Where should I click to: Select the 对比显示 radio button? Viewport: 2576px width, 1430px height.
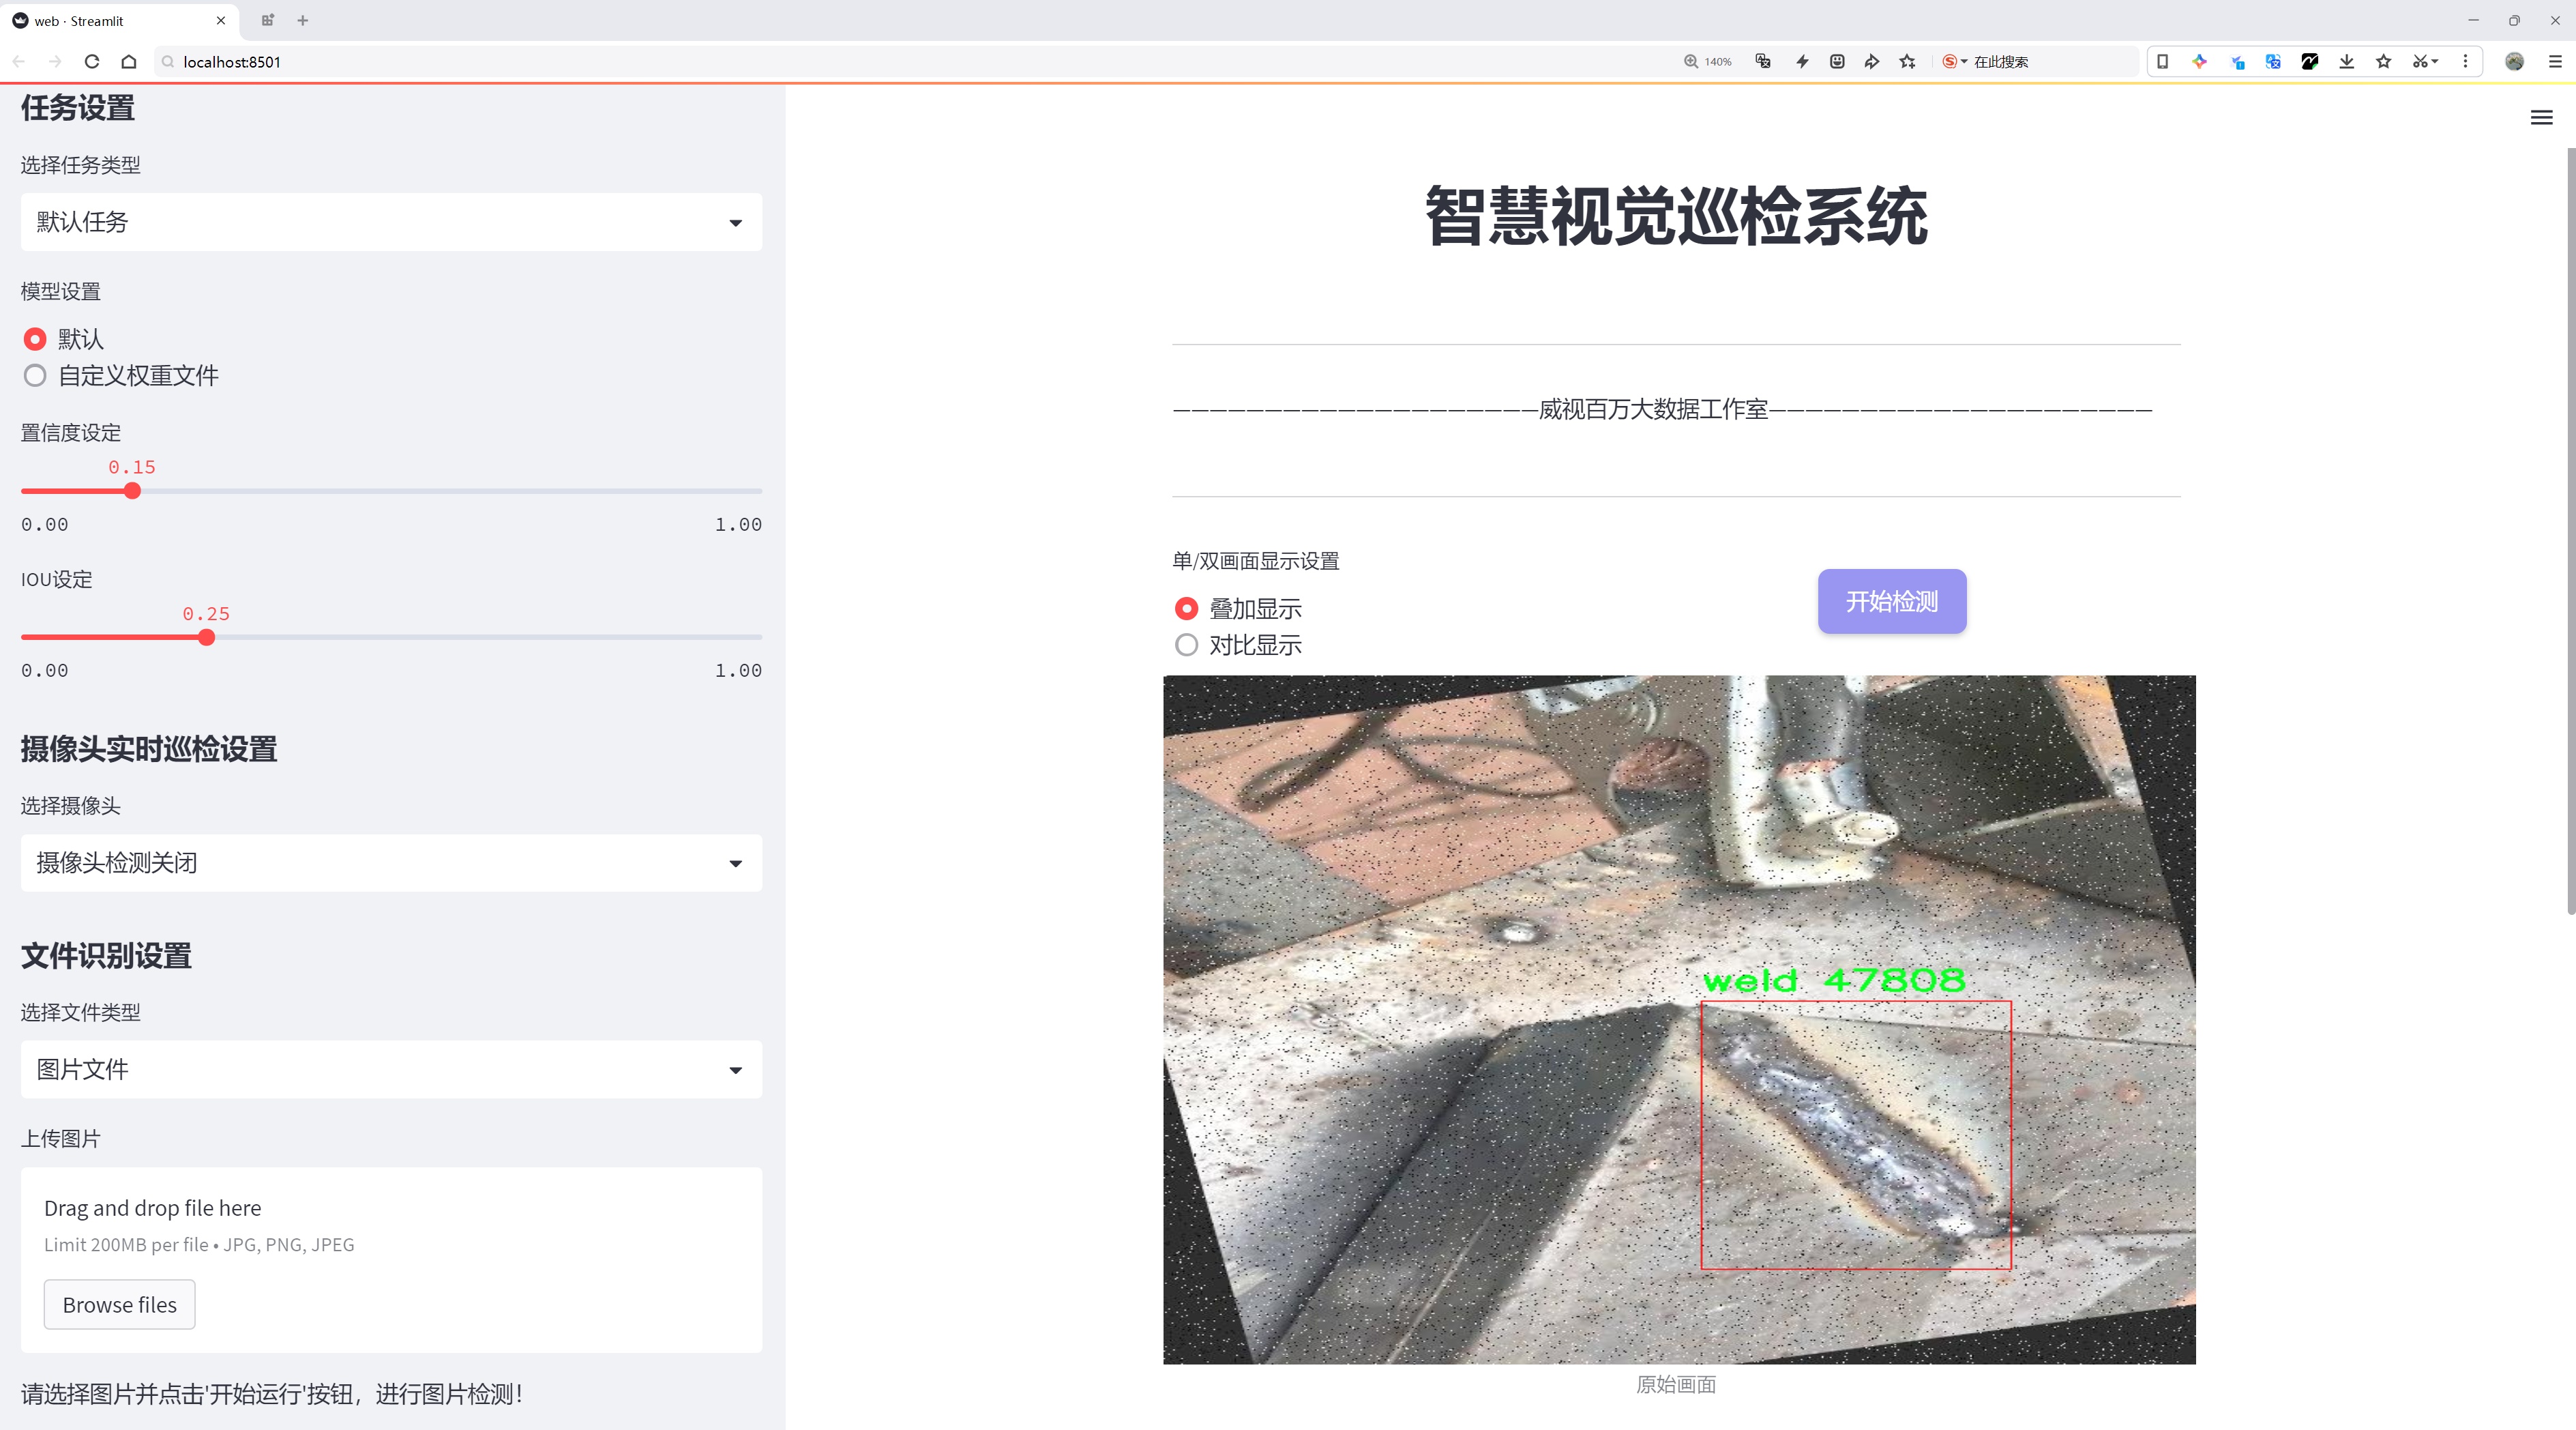coord(1186,646)
